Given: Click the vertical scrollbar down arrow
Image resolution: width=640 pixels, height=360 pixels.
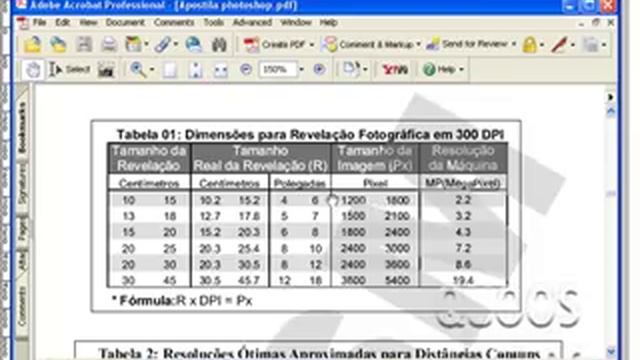Looking at the screenshot, I should tap(611, 351).
